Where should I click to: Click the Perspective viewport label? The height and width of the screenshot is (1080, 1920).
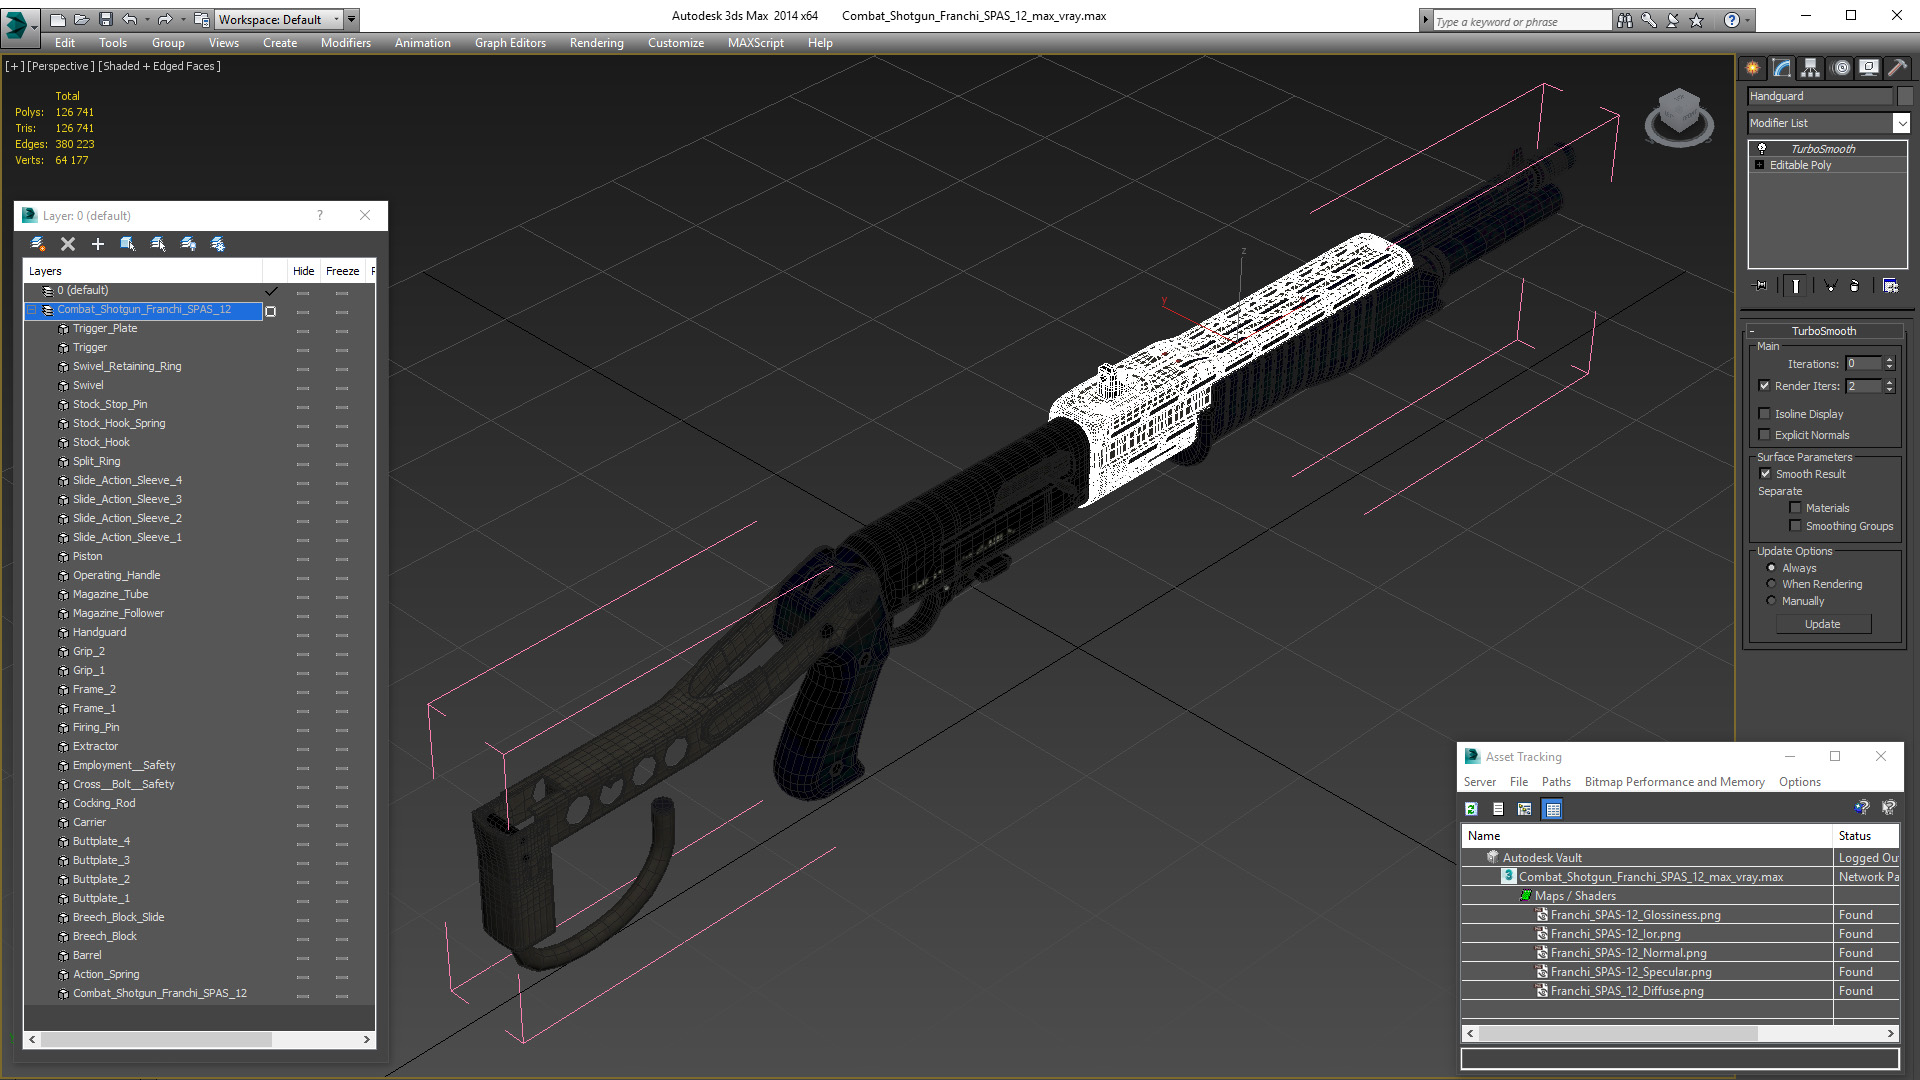61,66
